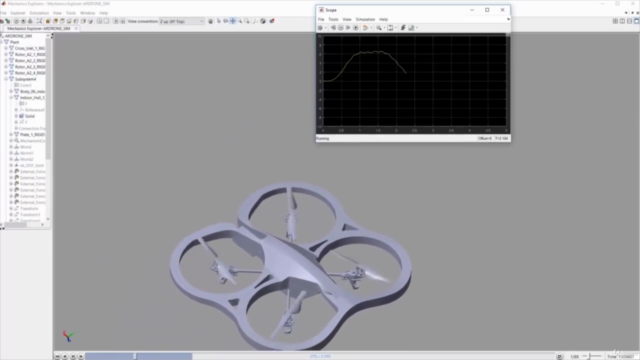640x360 pixels.
Task: Open the Help menu in Scope window
Action: tap(383, 19)
